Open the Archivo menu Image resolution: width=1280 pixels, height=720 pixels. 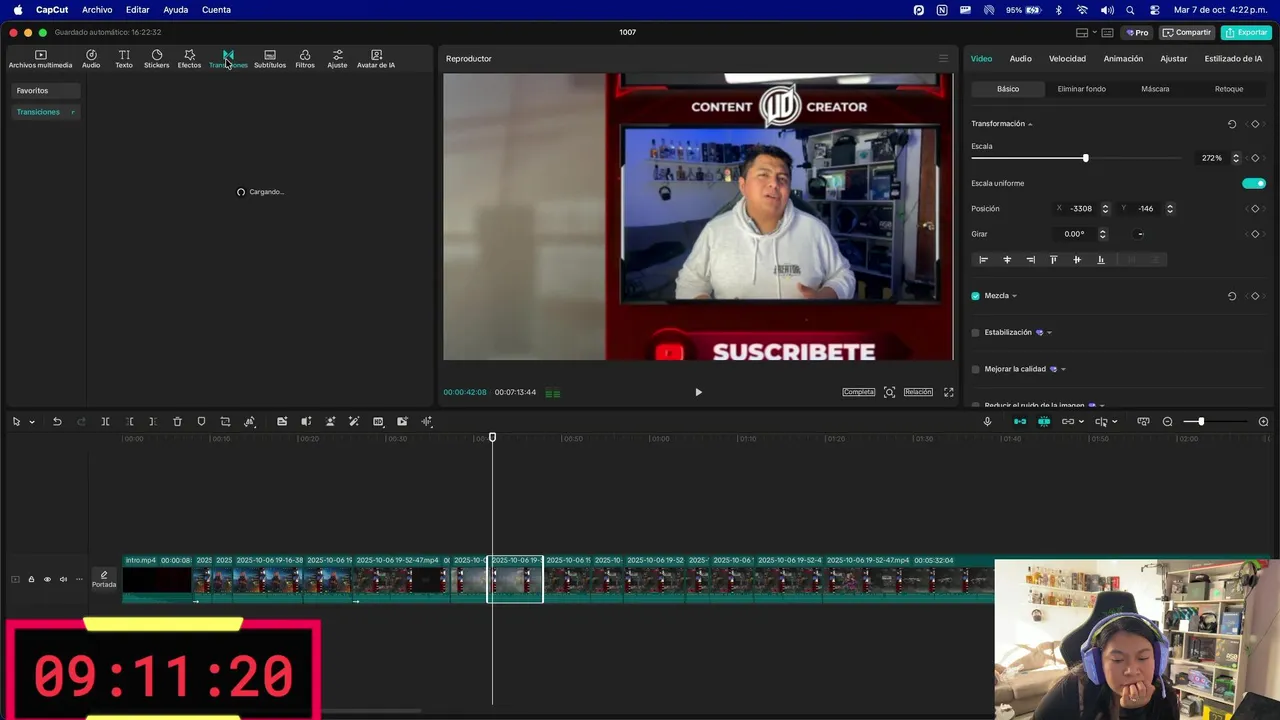[x=97, y=10]
